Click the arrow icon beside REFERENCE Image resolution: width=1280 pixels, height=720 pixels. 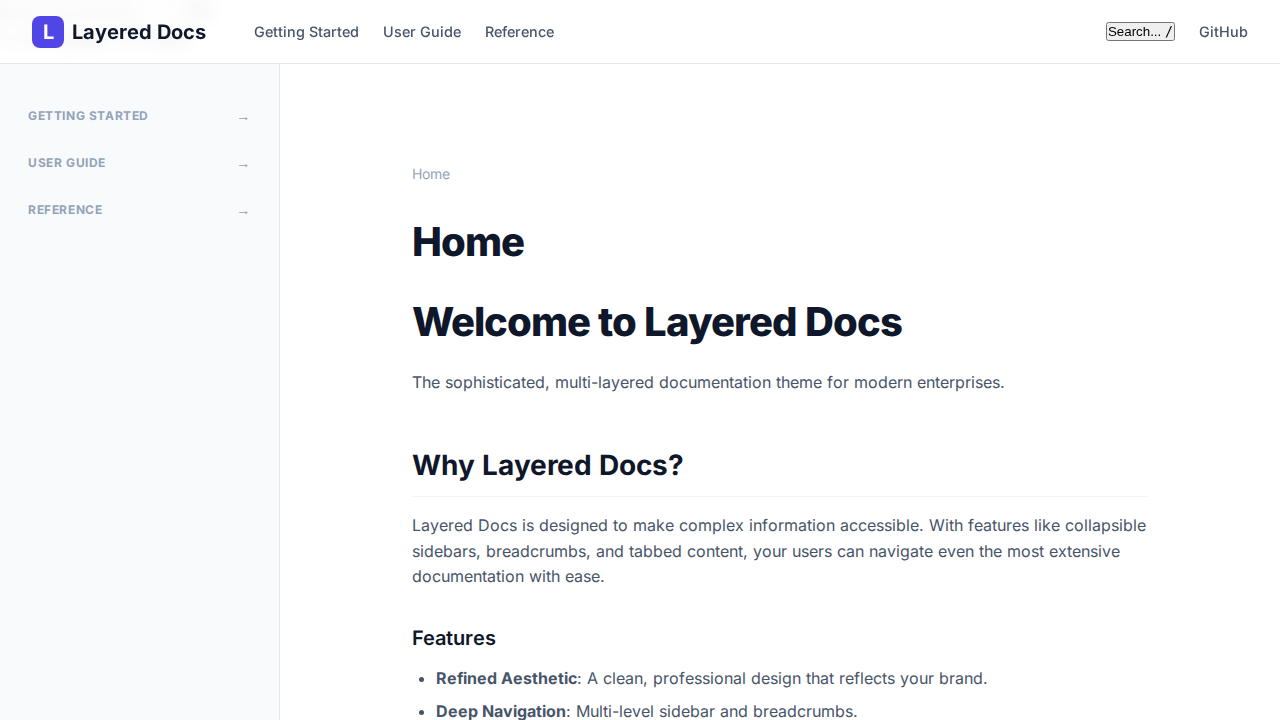click(x=243, y=211)
